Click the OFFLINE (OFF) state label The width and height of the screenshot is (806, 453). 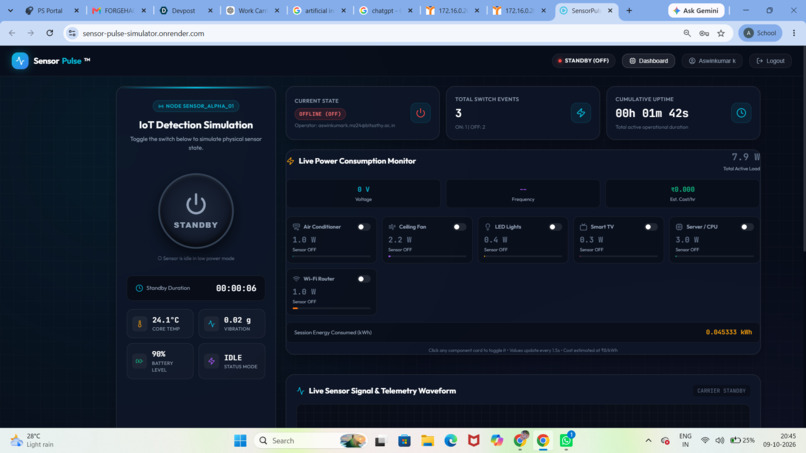[320, 114]
